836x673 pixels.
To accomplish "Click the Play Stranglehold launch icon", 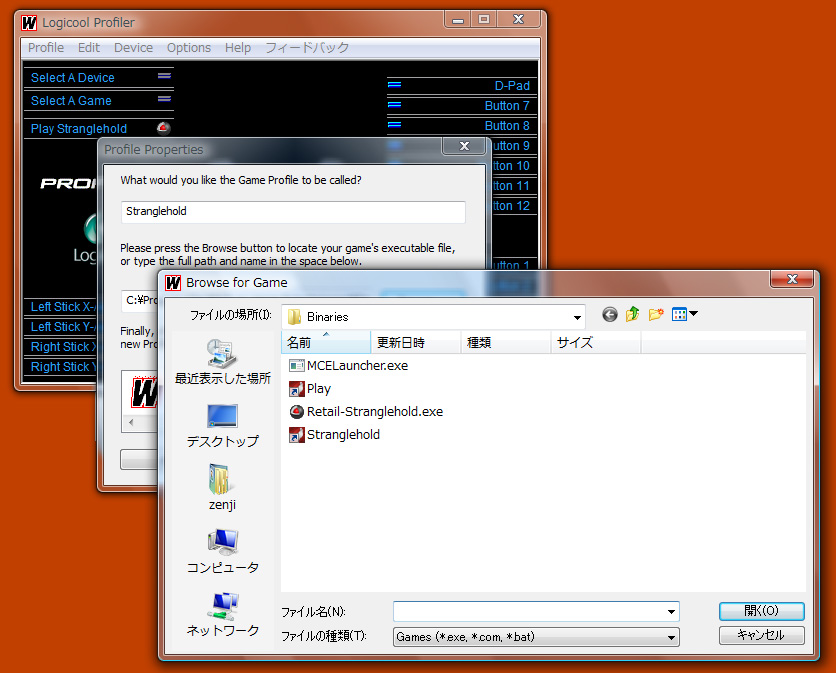I will tap(163, 128).
